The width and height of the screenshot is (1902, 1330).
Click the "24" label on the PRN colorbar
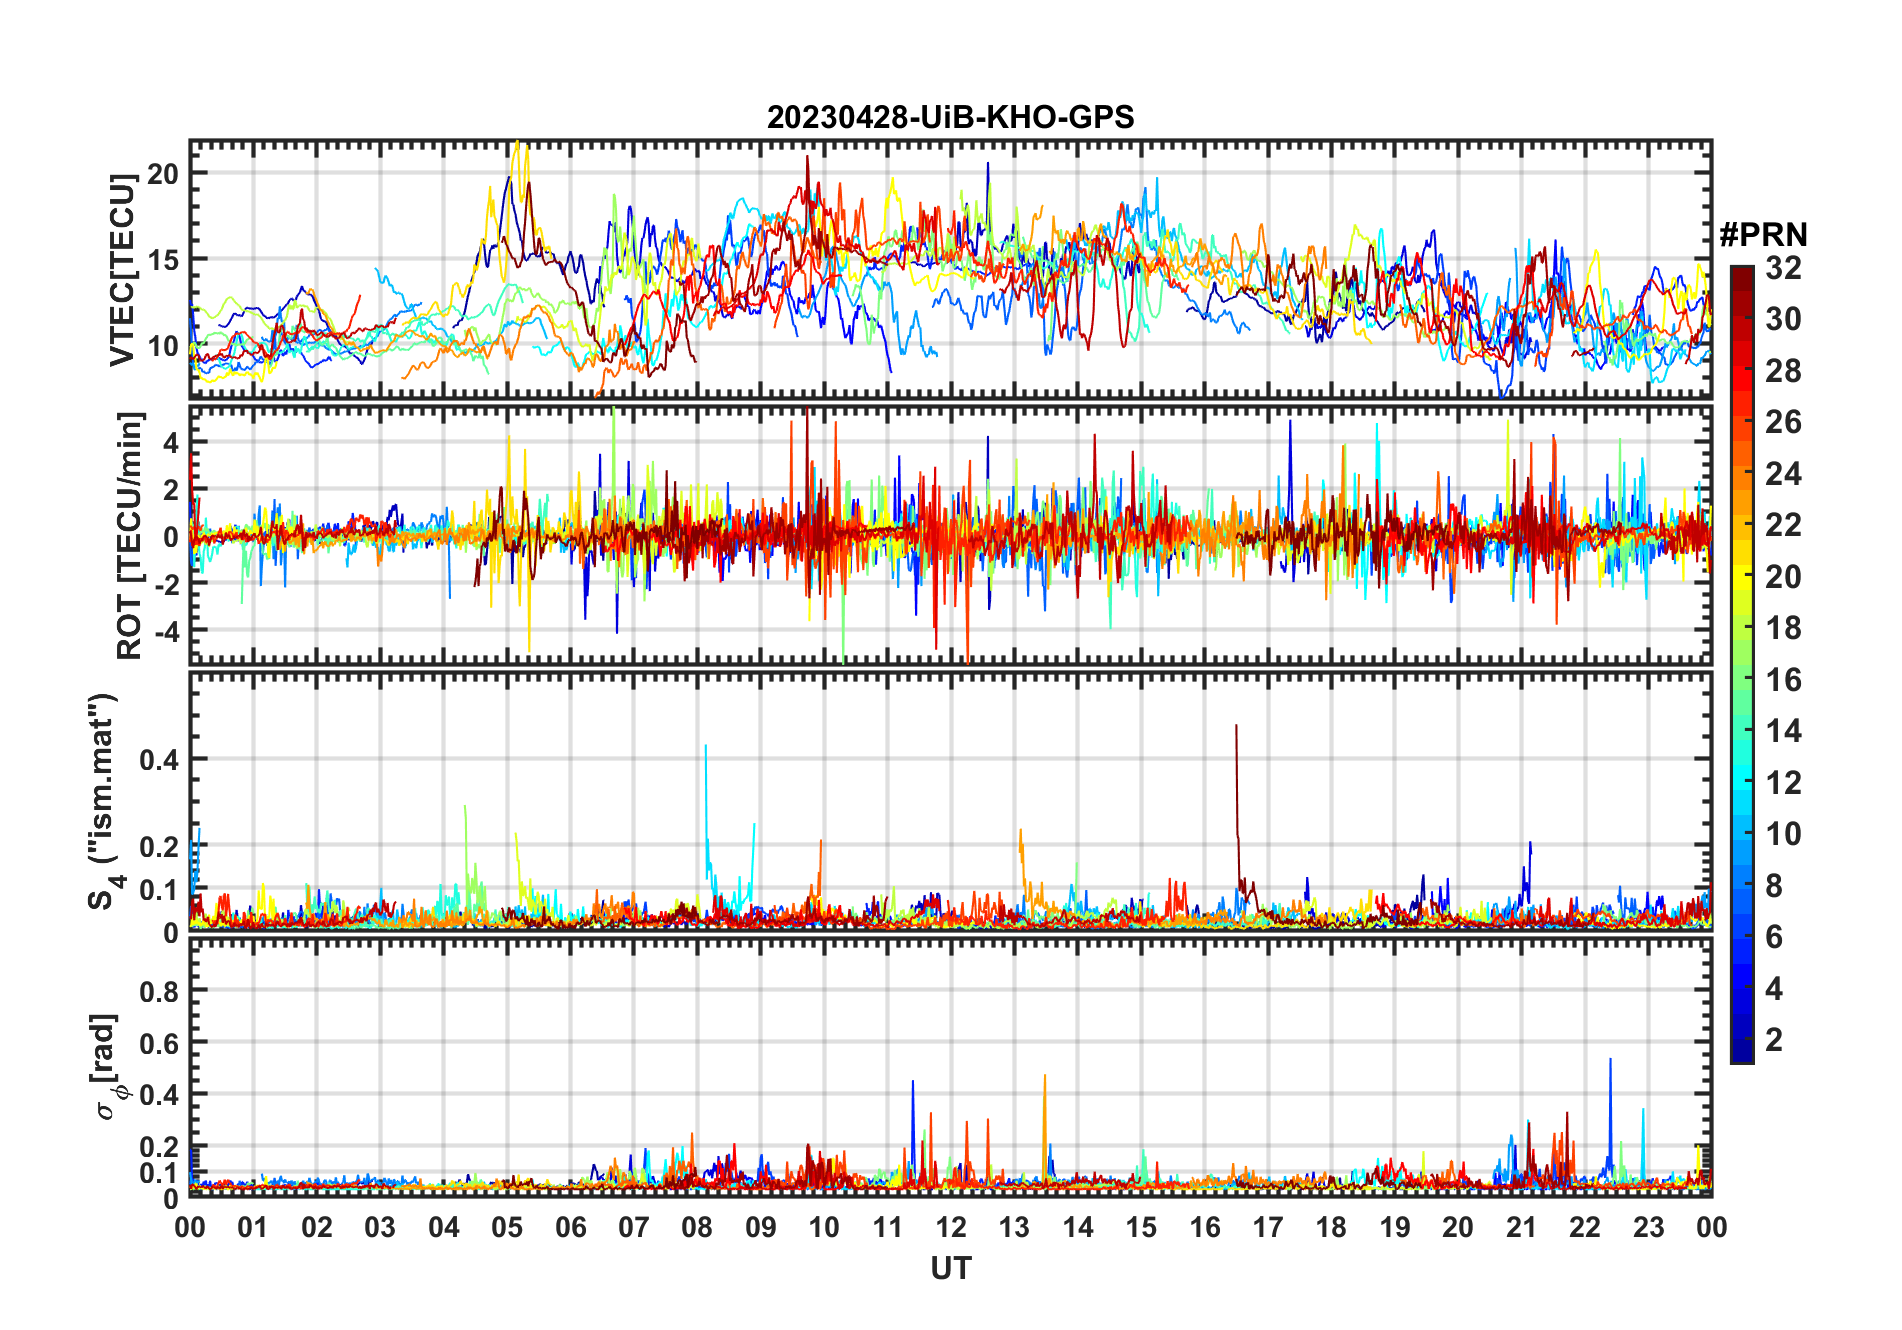pos(1783,474)
